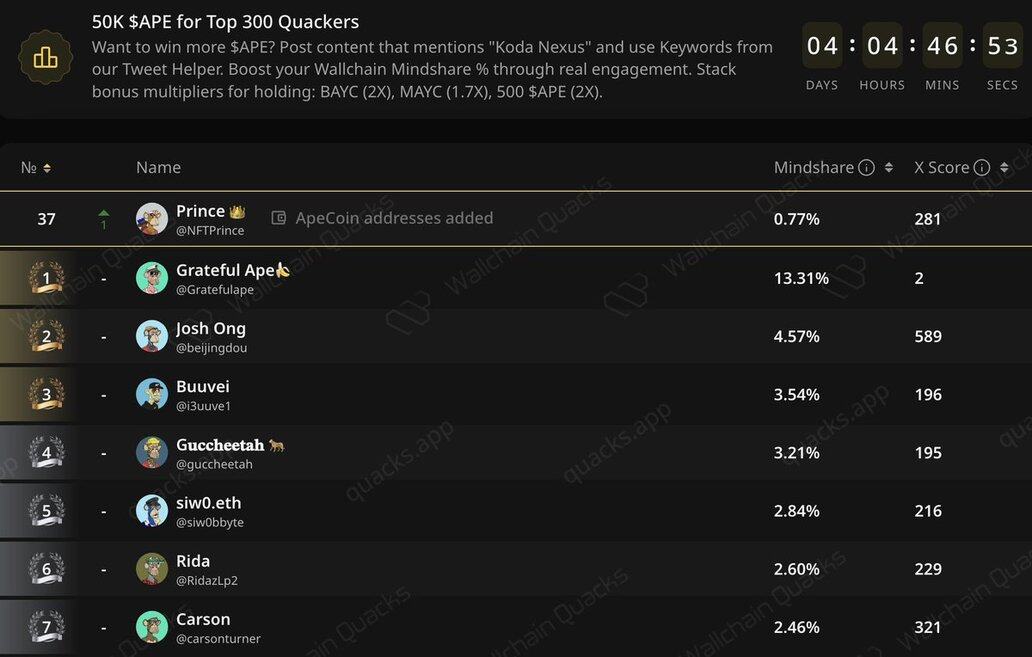The image size is (1032, 657).
Task: Click the rank 2 laurel badge
Action: click(x=46, y=336)
